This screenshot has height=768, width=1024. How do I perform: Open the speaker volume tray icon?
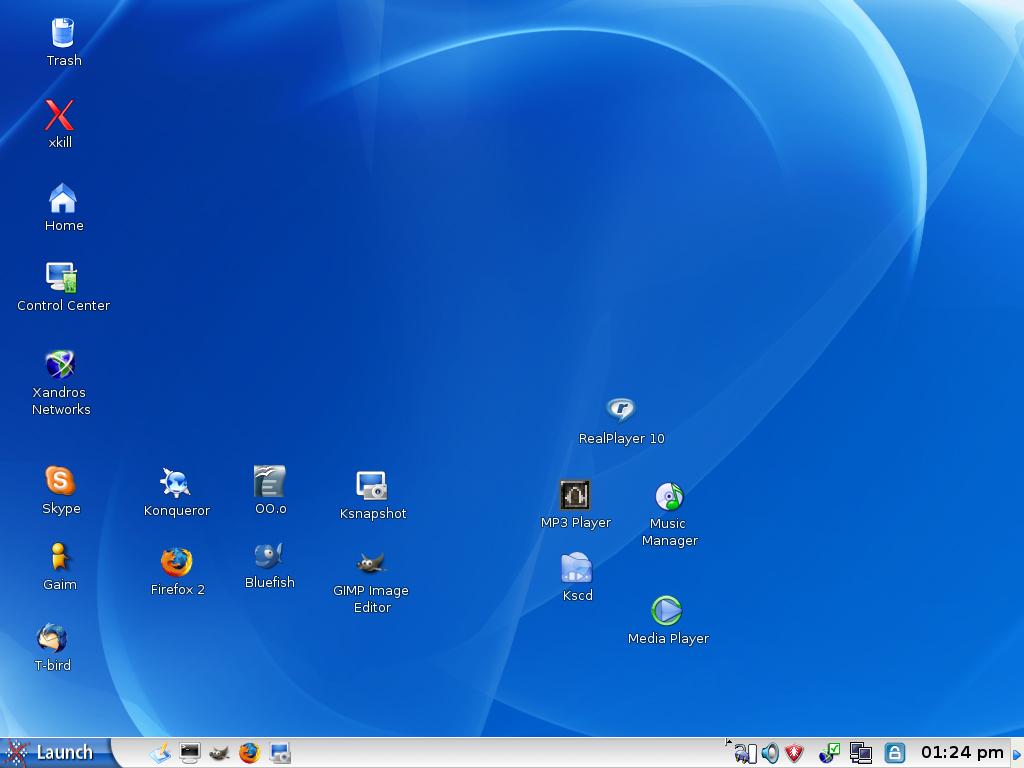[770, 753]
